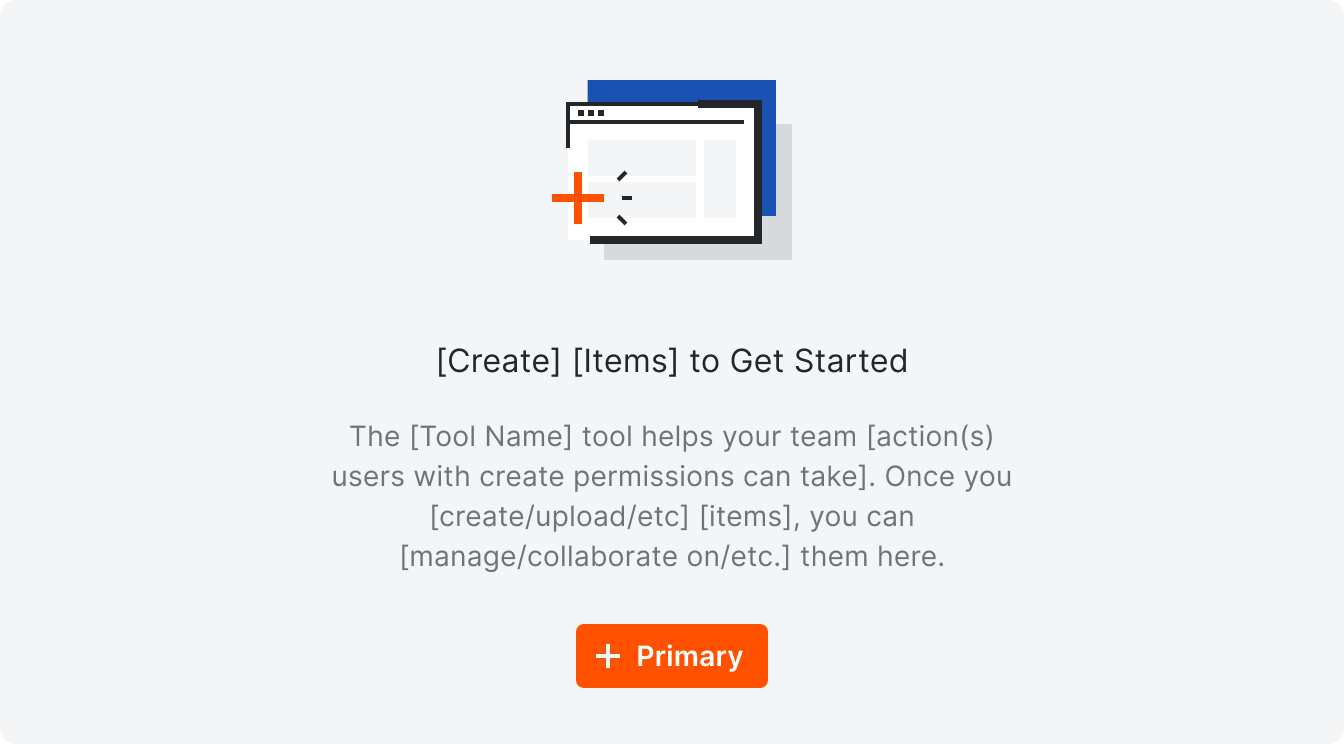
Task: Click the "[Create] [Items] to Get Started" heading
Action: 672,361
